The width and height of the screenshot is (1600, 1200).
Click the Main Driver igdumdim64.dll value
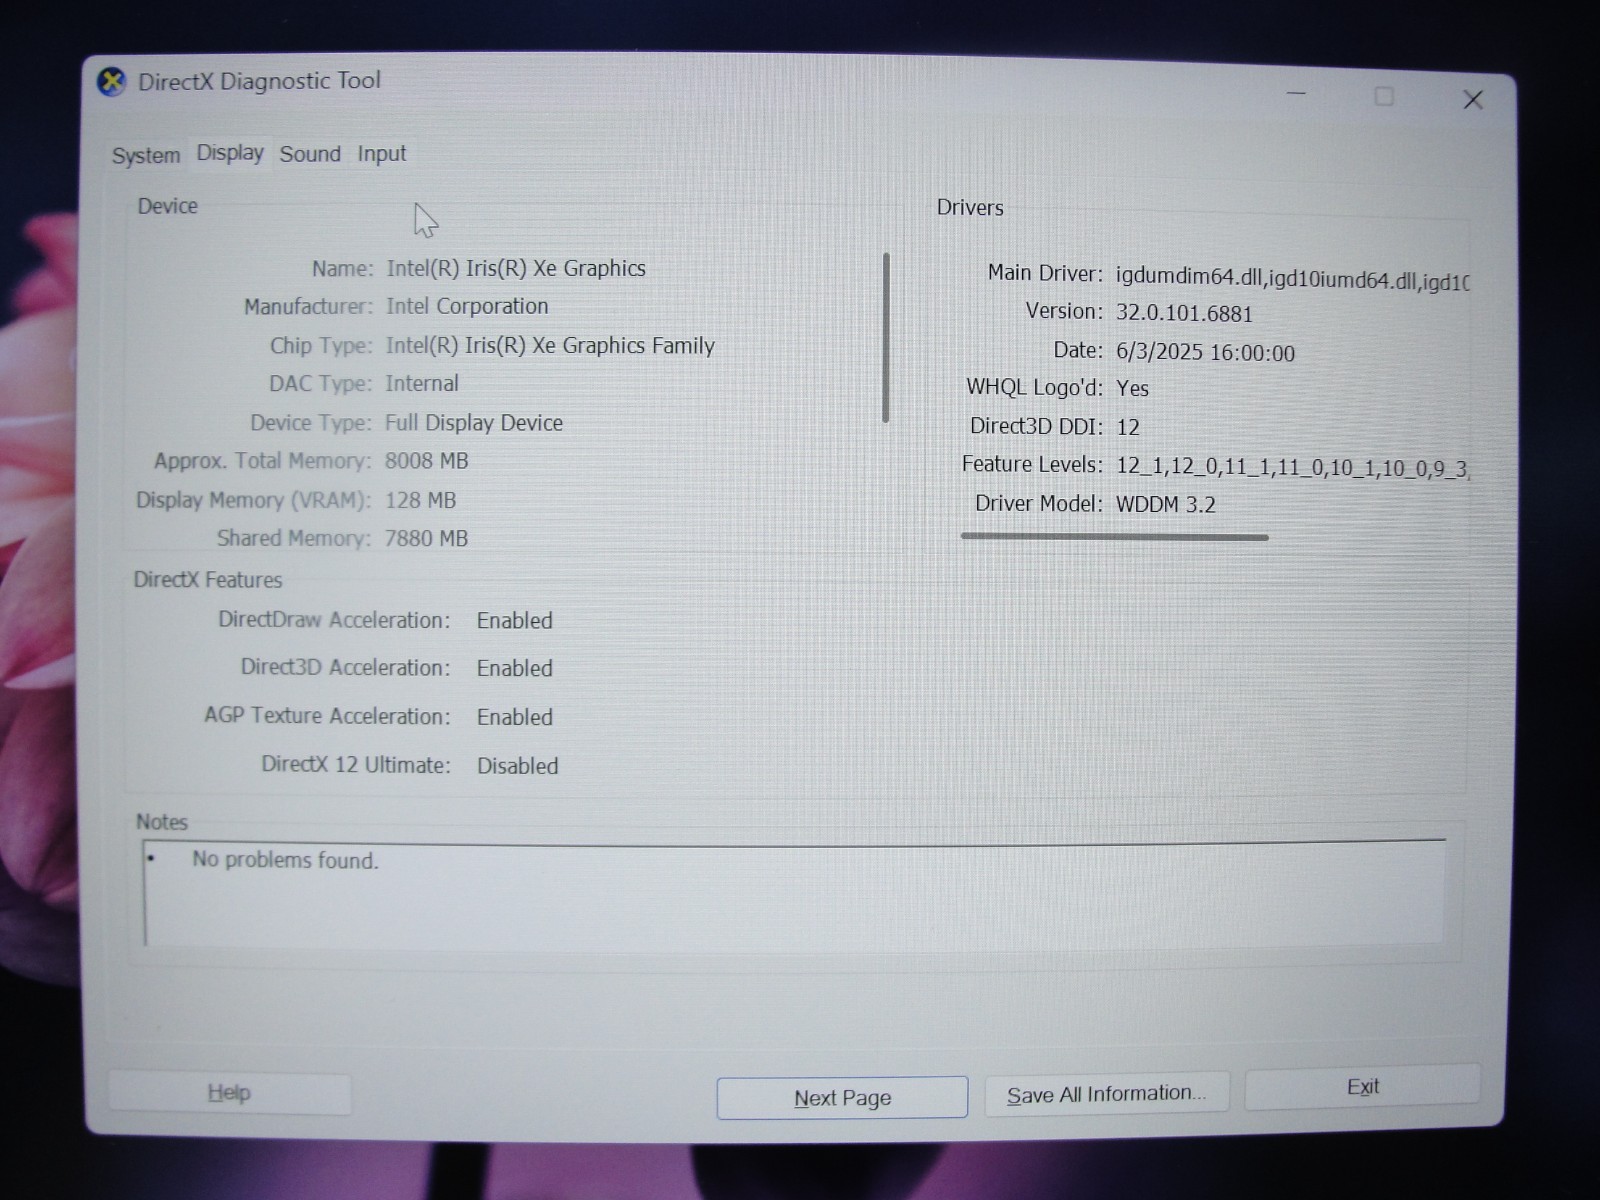(1292, 280)
